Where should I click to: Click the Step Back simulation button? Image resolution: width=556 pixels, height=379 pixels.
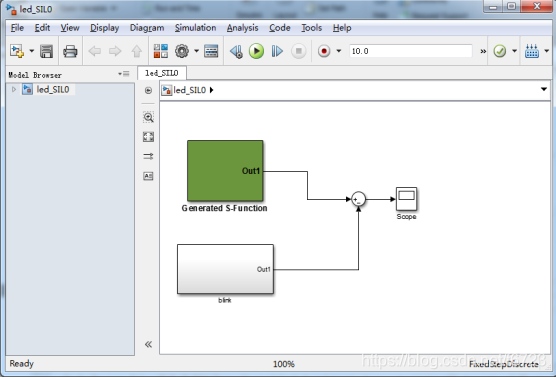pyautogui.click(x=236, y=51)
